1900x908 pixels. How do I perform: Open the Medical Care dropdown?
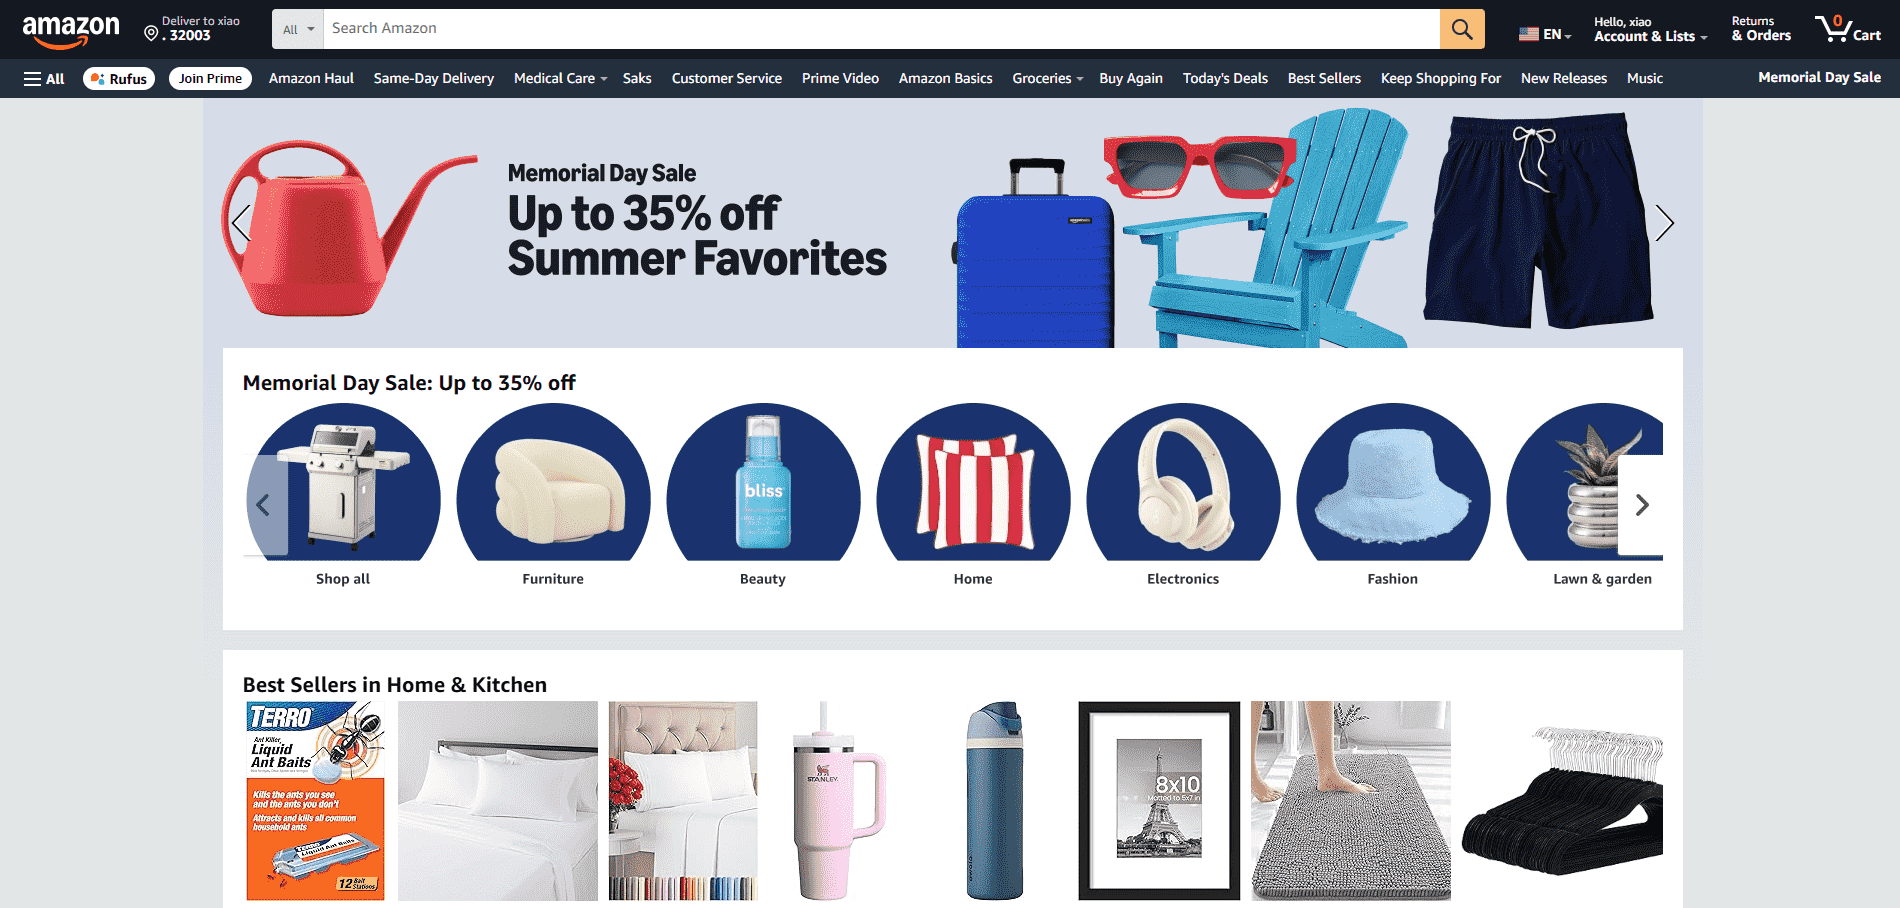coord(560,79)
